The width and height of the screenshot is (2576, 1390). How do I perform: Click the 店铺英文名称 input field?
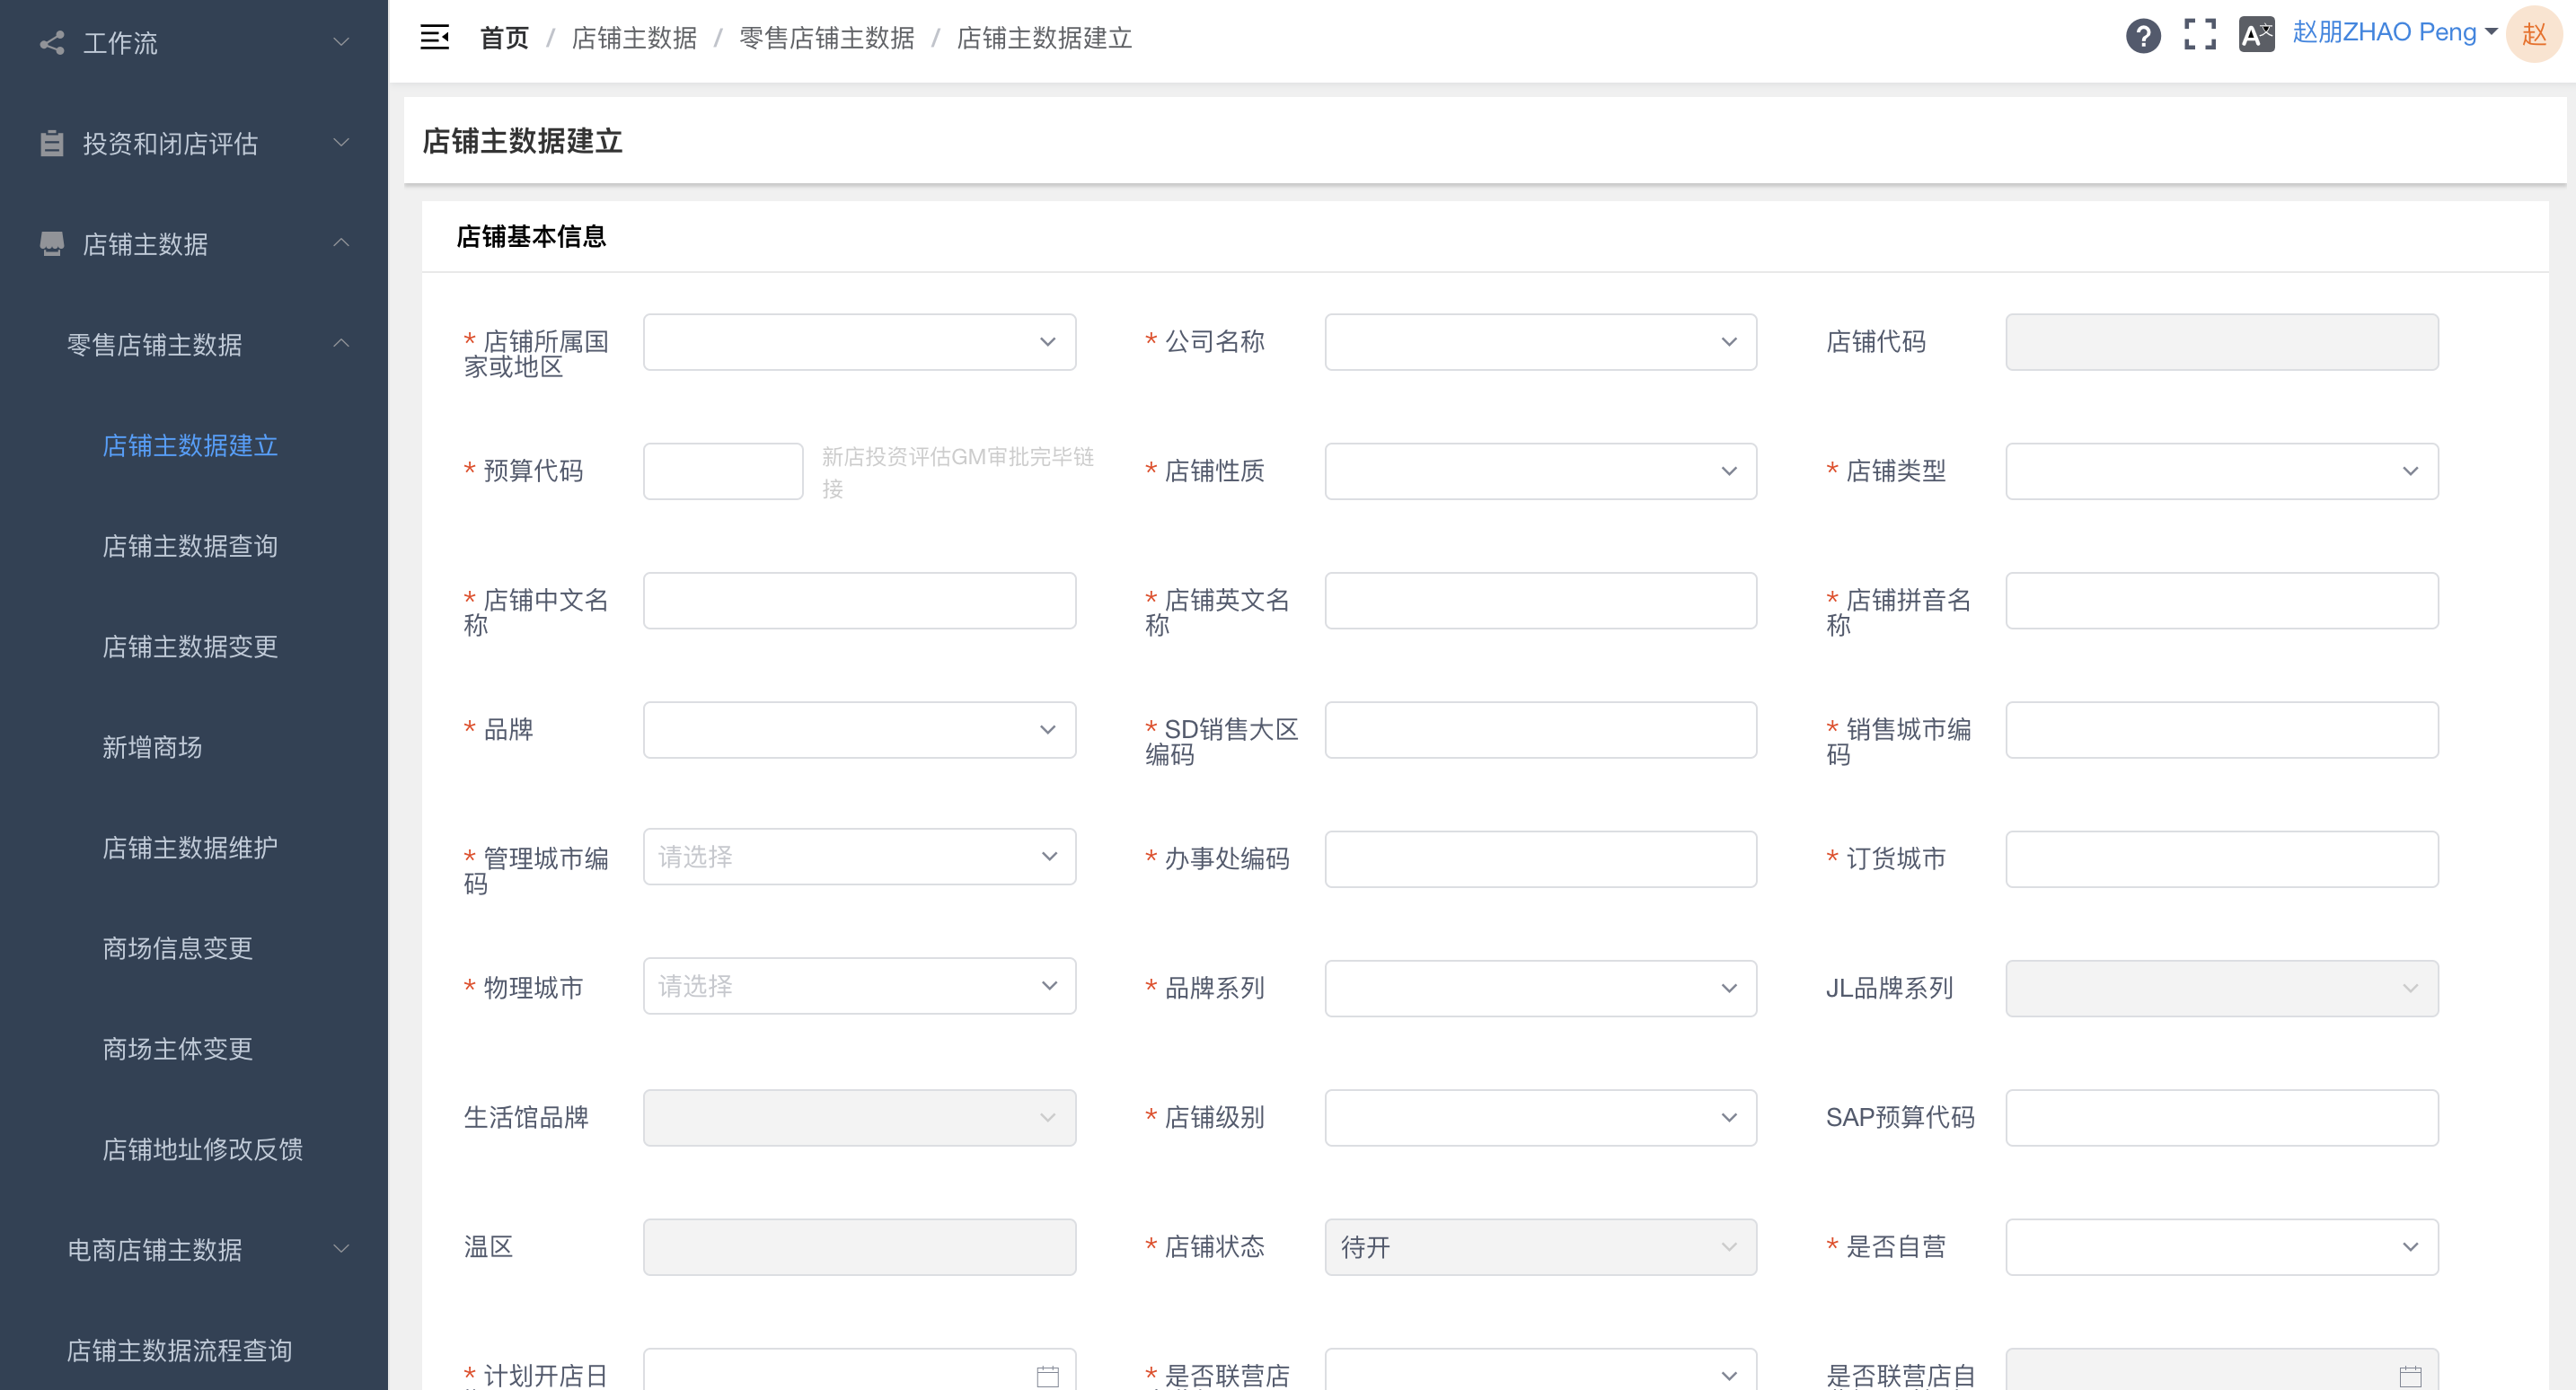pos(1540,601)
